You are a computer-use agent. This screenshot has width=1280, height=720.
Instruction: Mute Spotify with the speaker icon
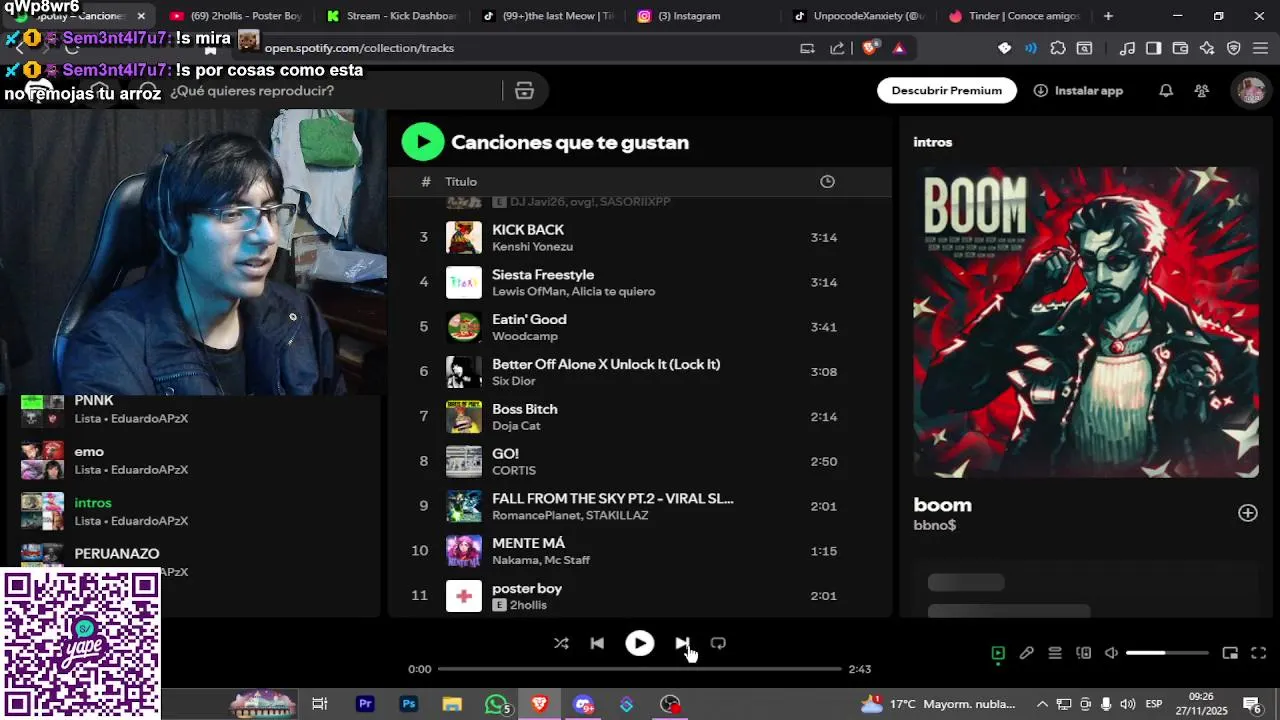coord(1111,653)
